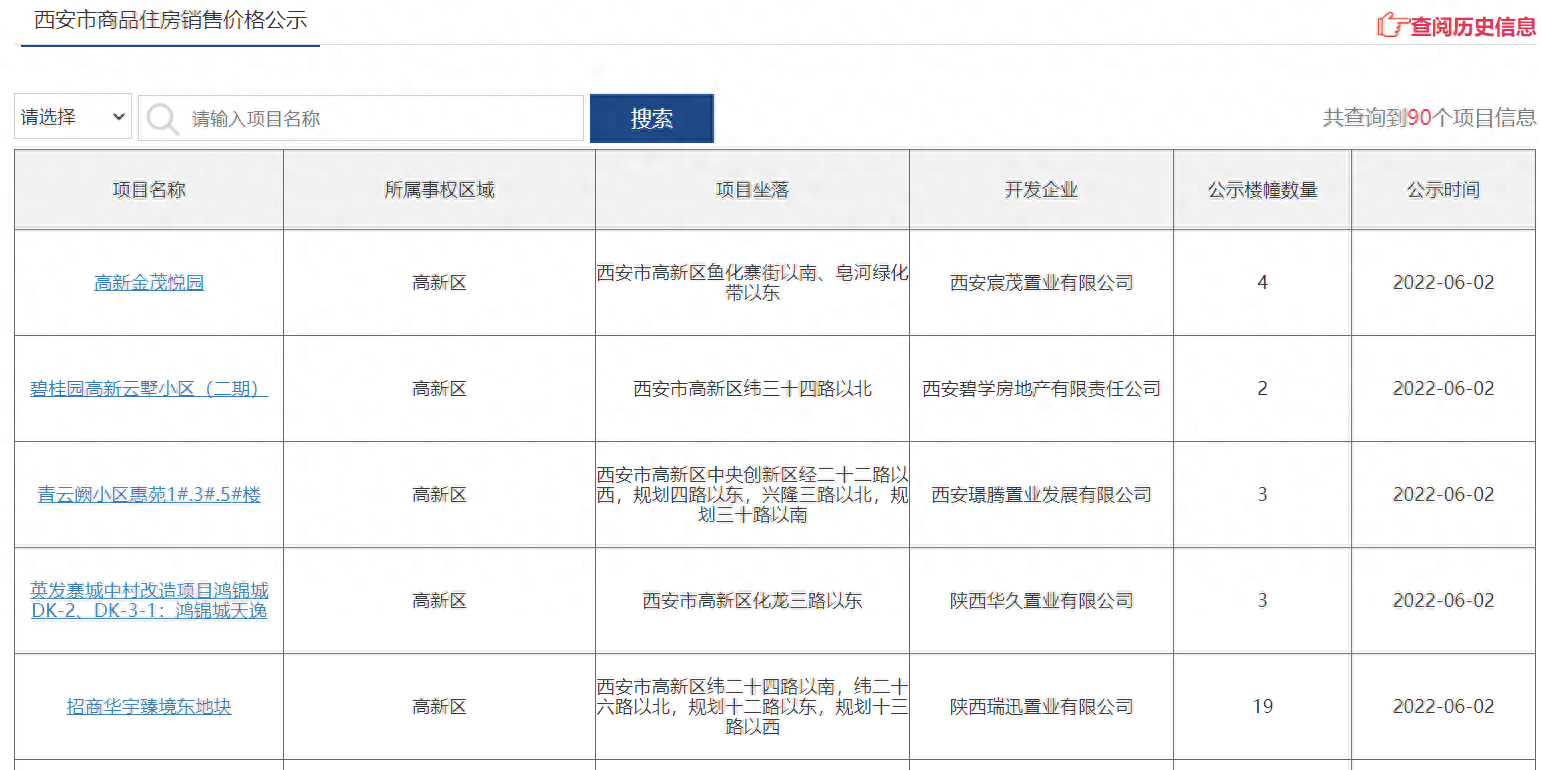Click the 项目名称 column header
The height and width of the screenshot is (770, 1541).
click(x=149, y=190)
